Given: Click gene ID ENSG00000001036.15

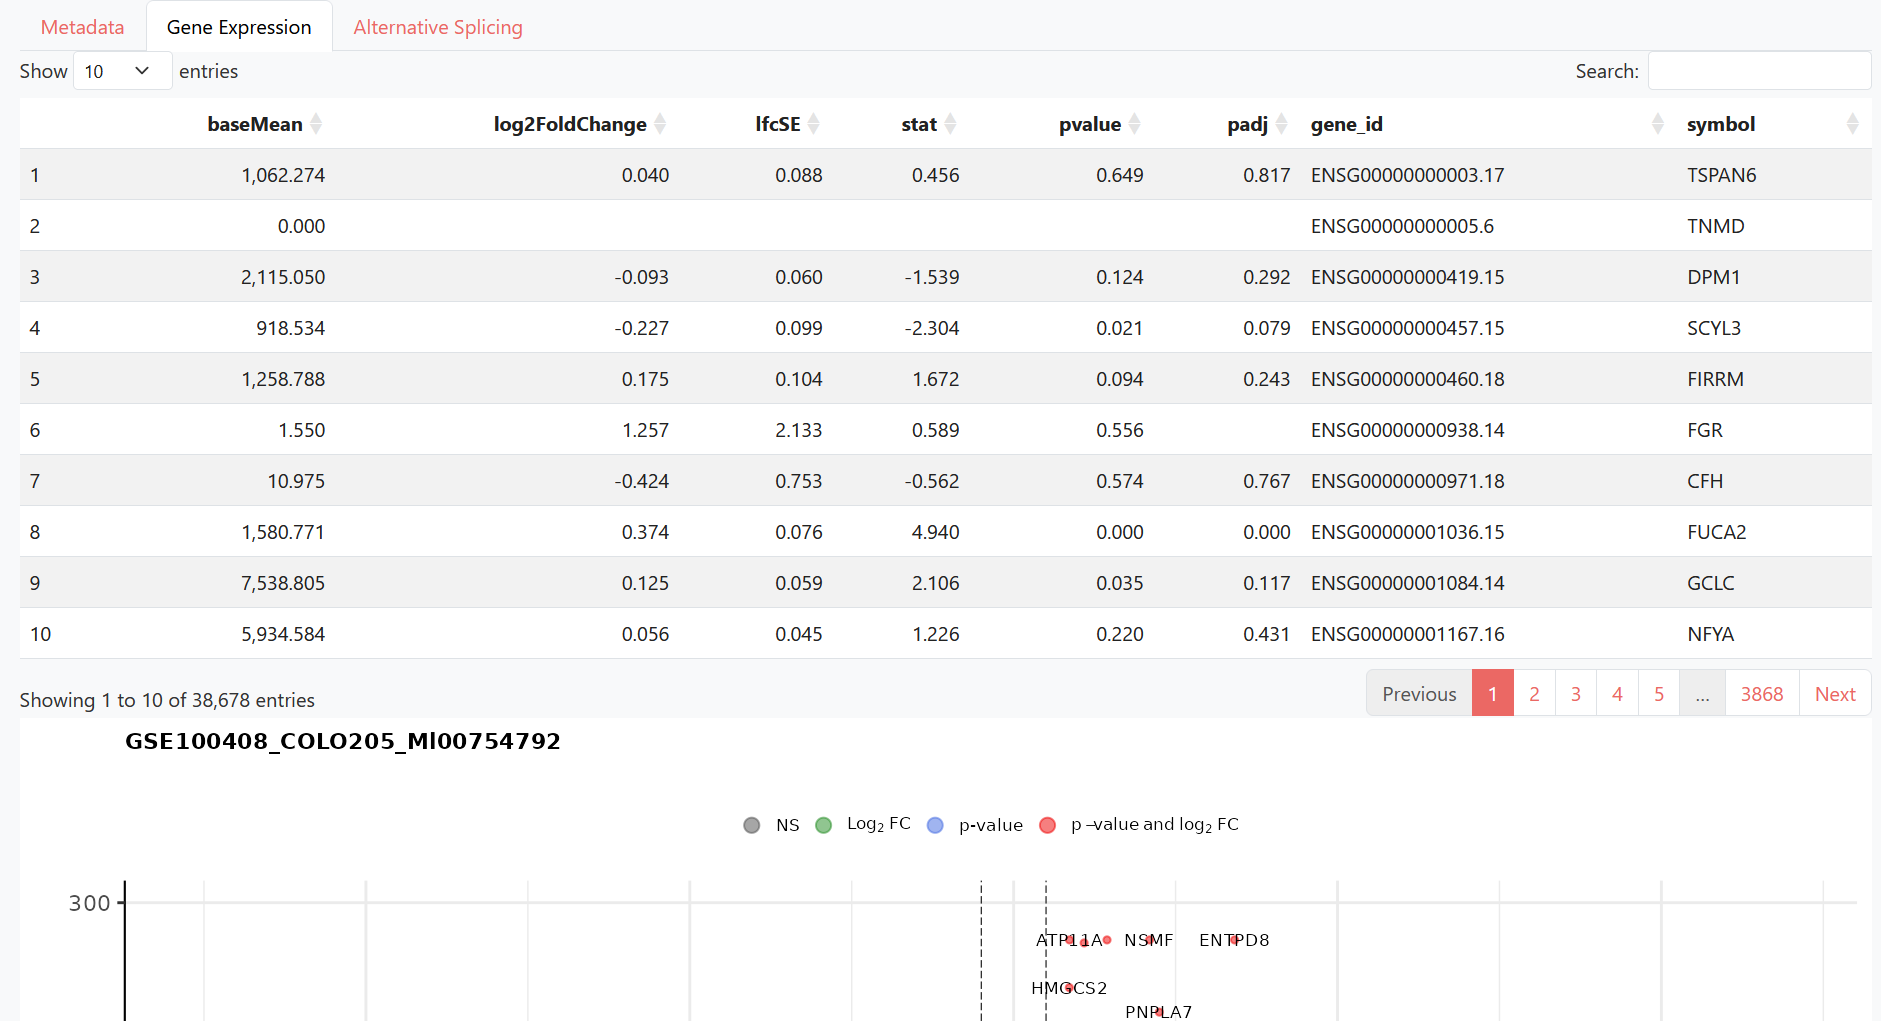Looking at the screenshot, I should click(1407, 532).
